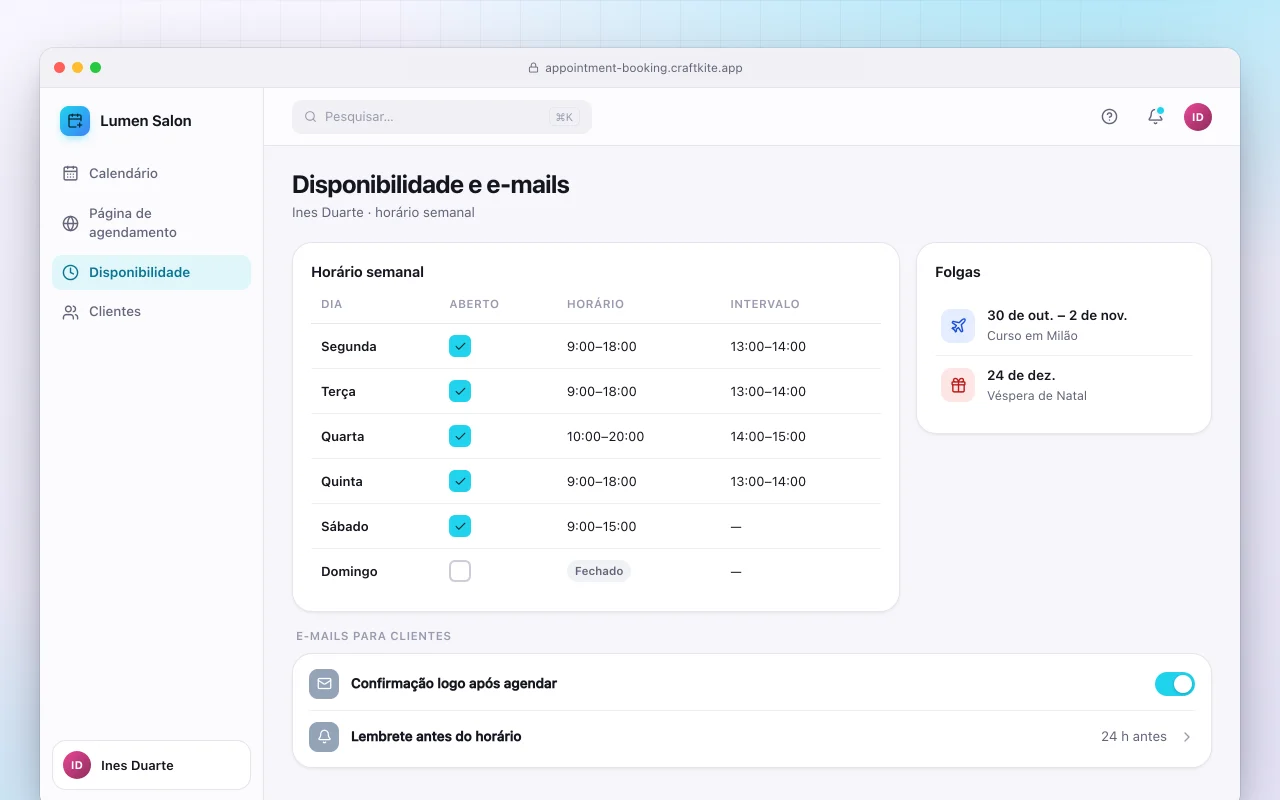Viewport: 1280px width, 800px height.
Task: Click the clock icon beside Disponibilidade
Action: (70, 272)
